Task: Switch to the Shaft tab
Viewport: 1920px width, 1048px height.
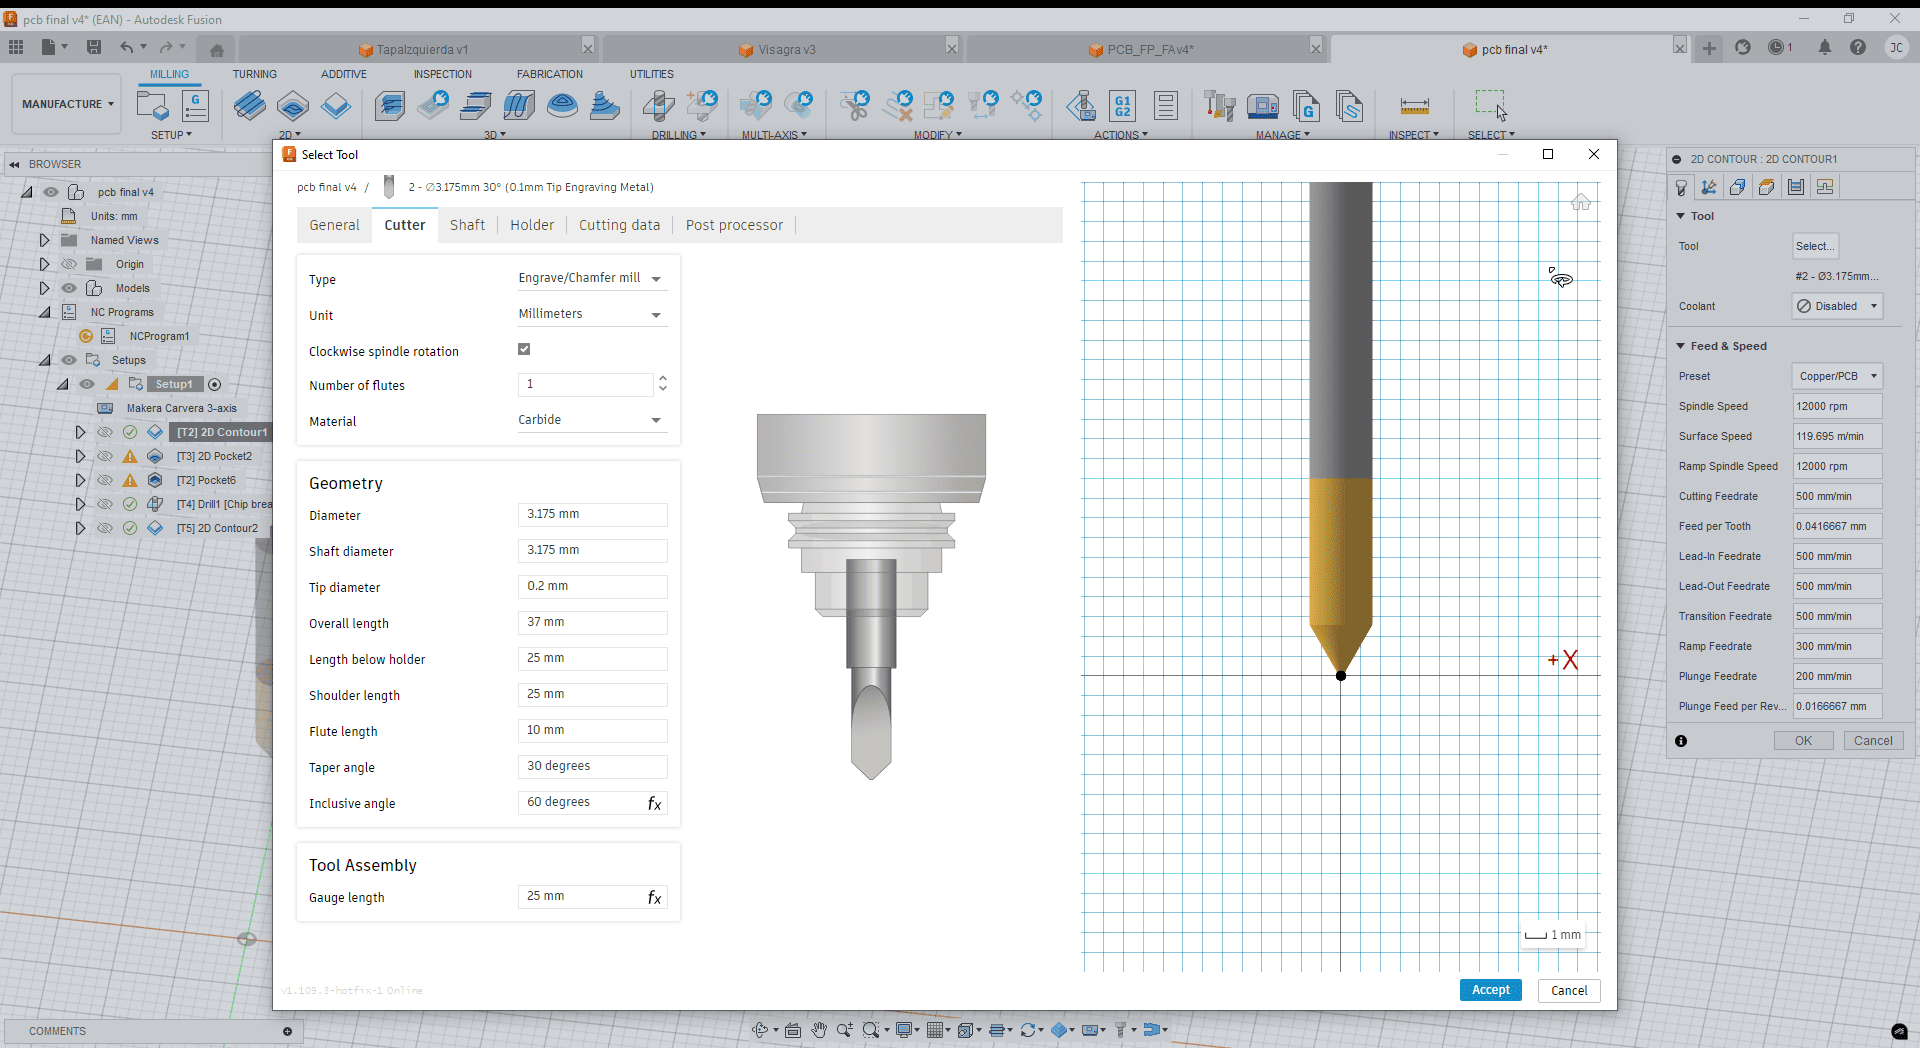Action: click(467, 225)
